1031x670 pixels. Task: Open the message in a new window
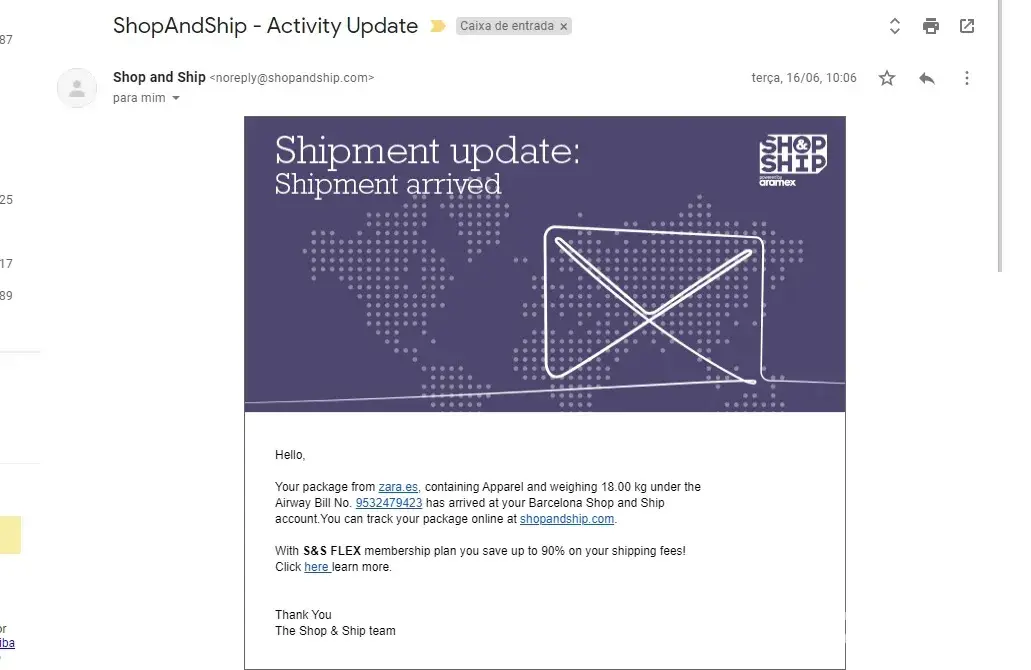(967, 27)
